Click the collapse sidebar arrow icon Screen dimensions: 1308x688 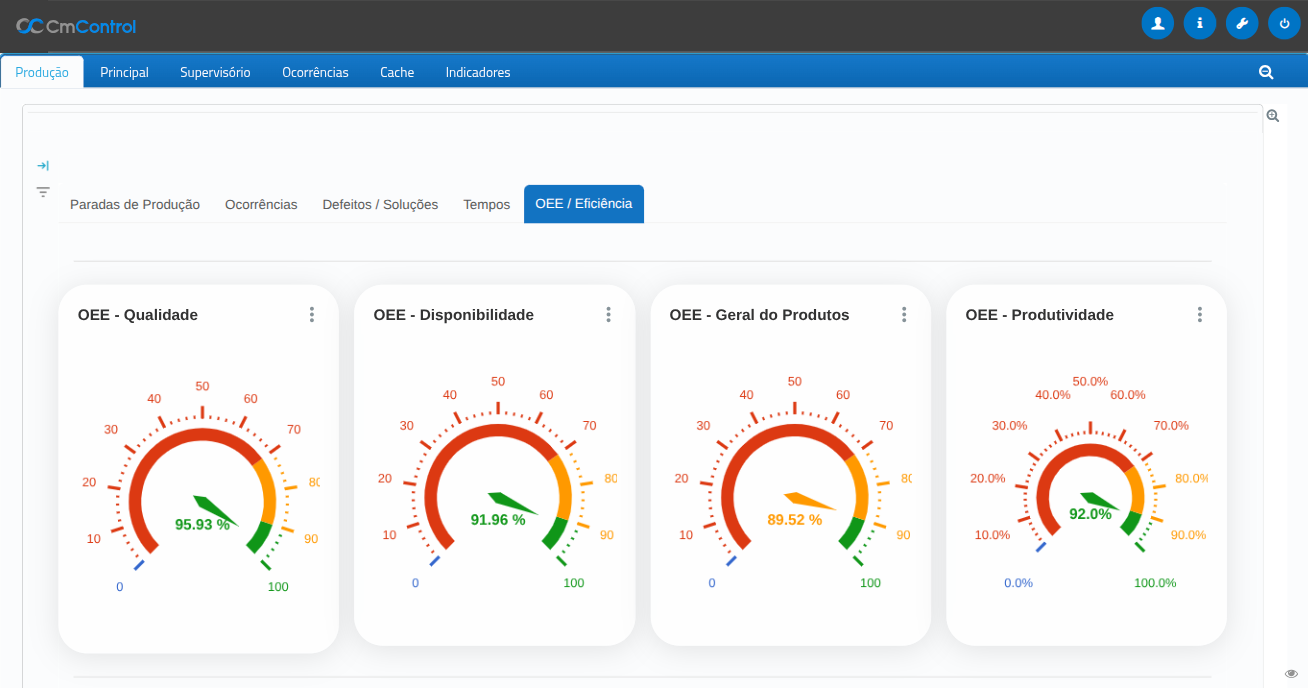point(43,166)
